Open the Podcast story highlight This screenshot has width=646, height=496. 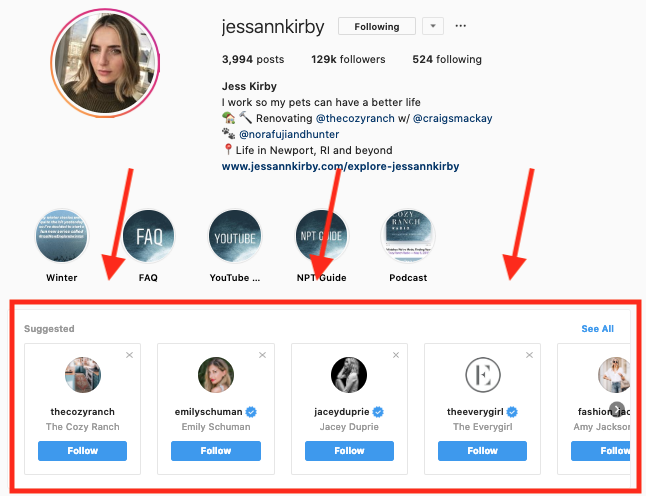click(408, 236)
